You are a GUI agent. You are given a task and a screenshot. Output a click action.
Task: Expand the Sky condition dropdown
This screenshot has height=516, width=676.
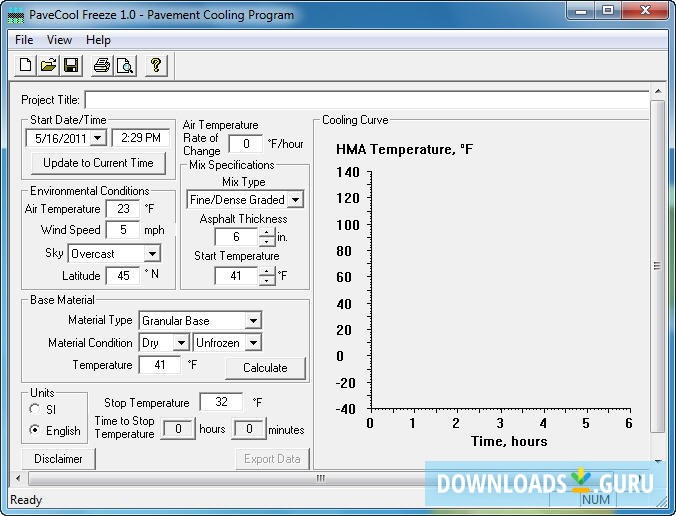[x=152, y=253]
